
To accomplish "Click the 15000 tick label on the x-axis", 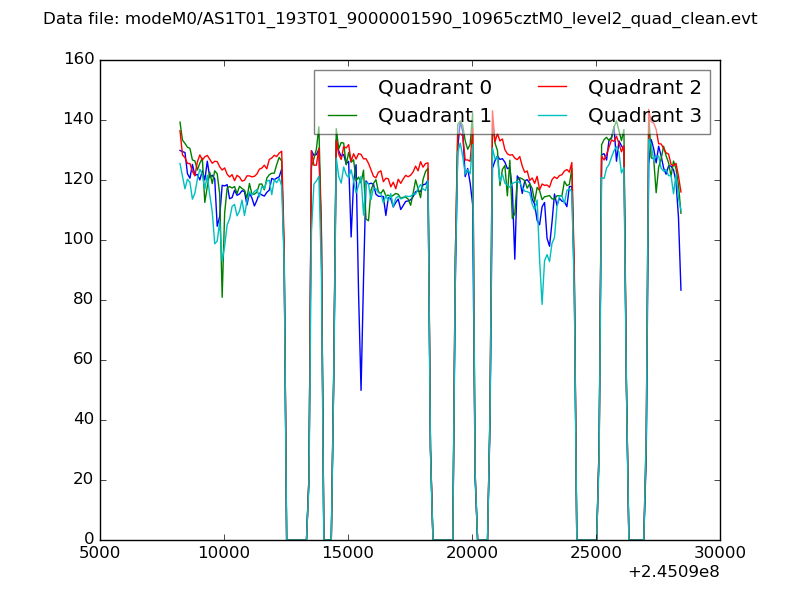I will pyautogui.click(x=348, y=553).
